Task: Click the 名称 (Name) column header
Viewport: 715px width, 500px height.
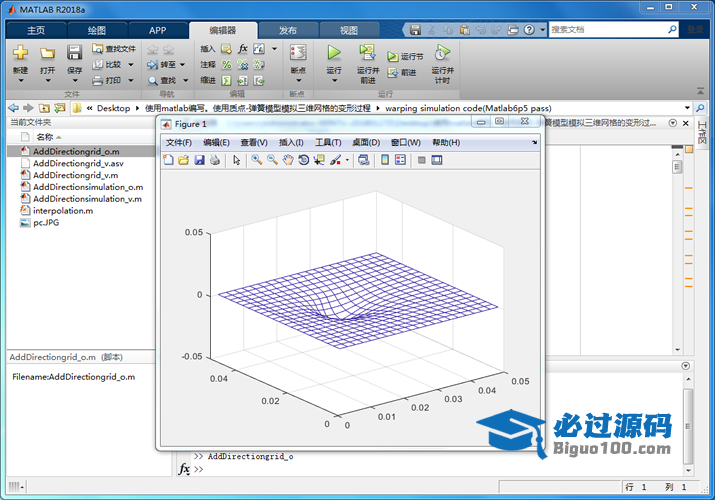Action: [x=45, y=137]
